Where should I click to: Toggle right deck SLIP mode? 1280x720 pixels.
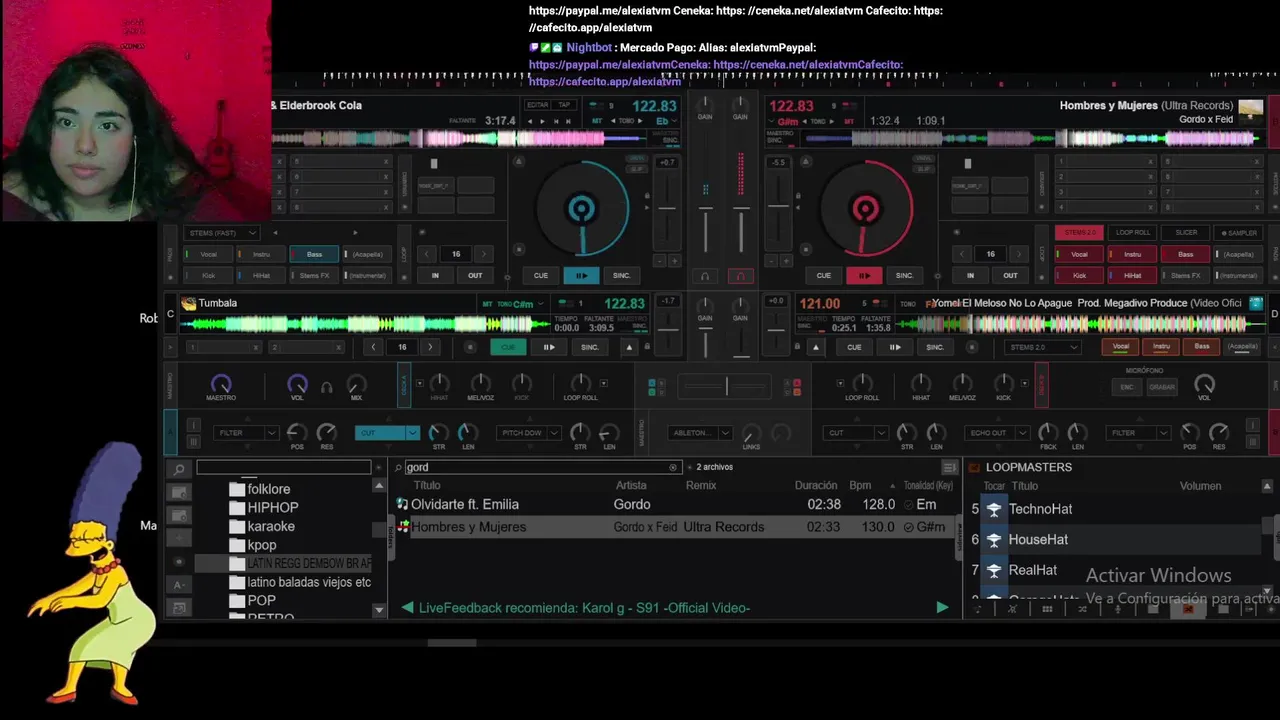coord(925,167)
